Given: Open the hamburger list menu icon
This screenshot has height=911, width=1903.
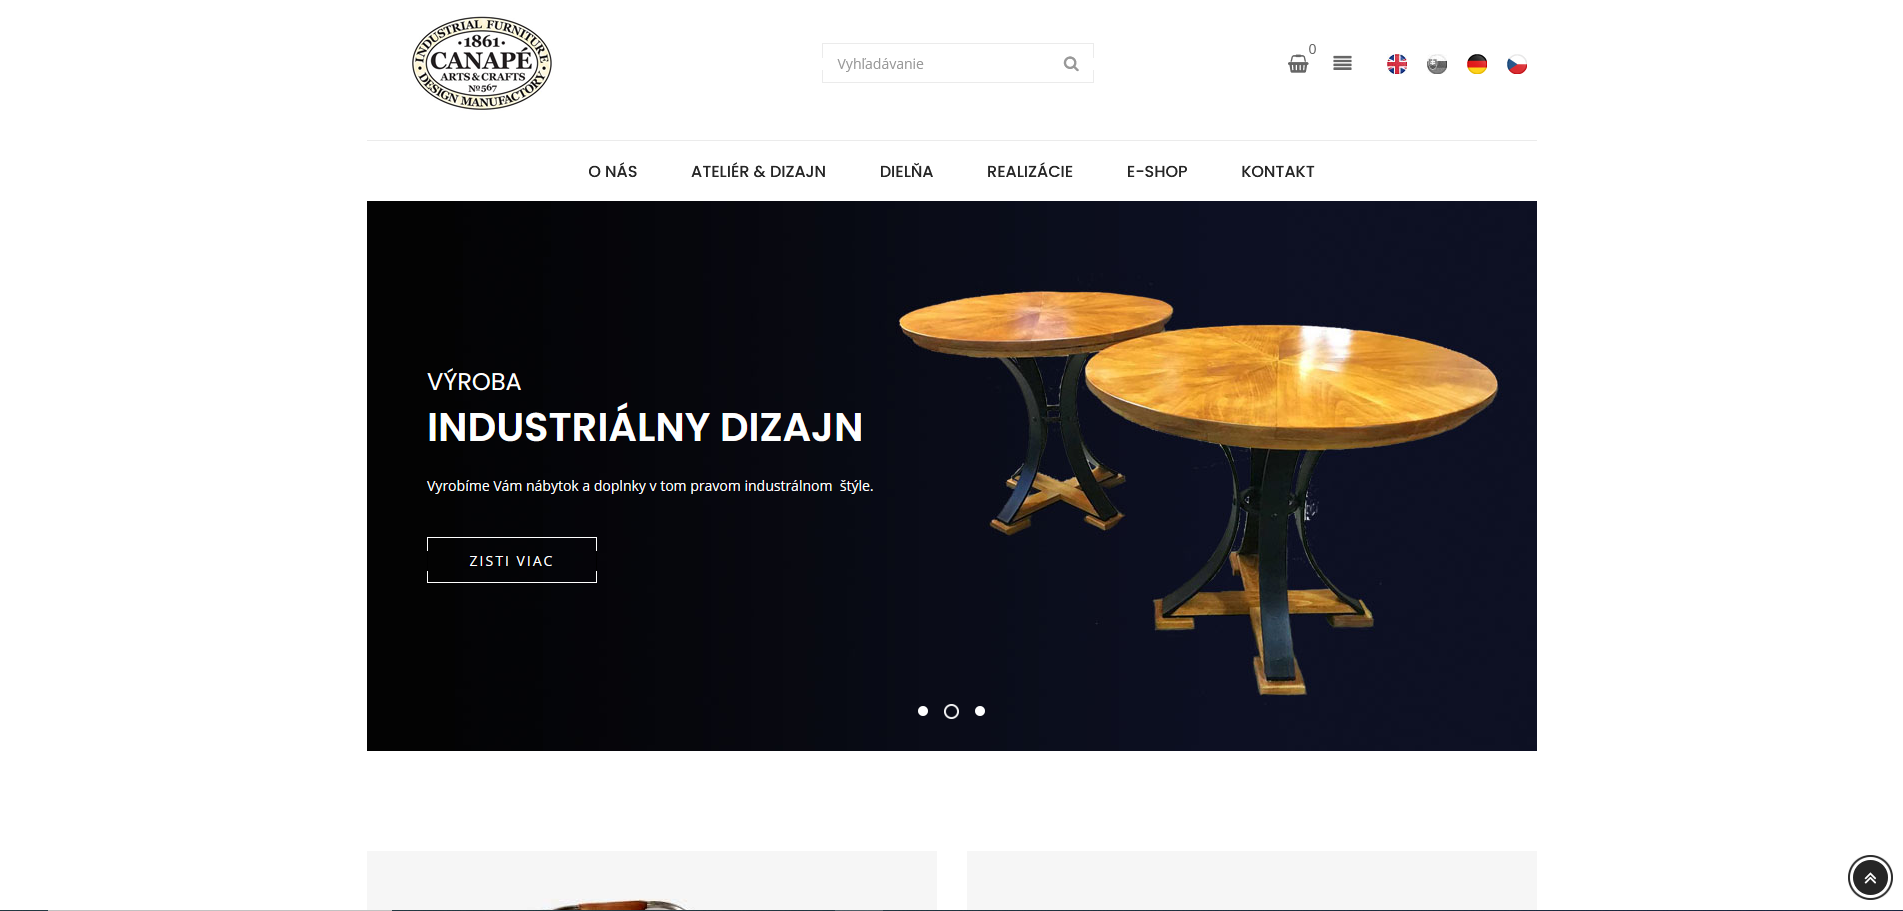Looking at the screenshot, I should coord(1342,63).
